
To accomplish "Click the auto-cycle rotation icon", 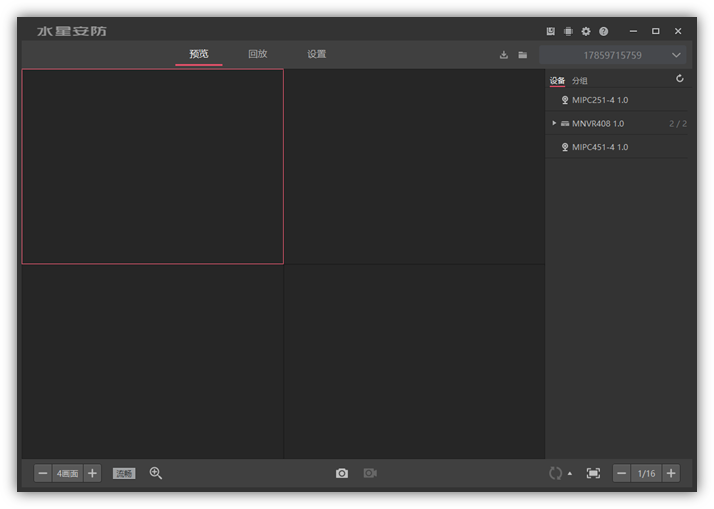I will point(555,473).
